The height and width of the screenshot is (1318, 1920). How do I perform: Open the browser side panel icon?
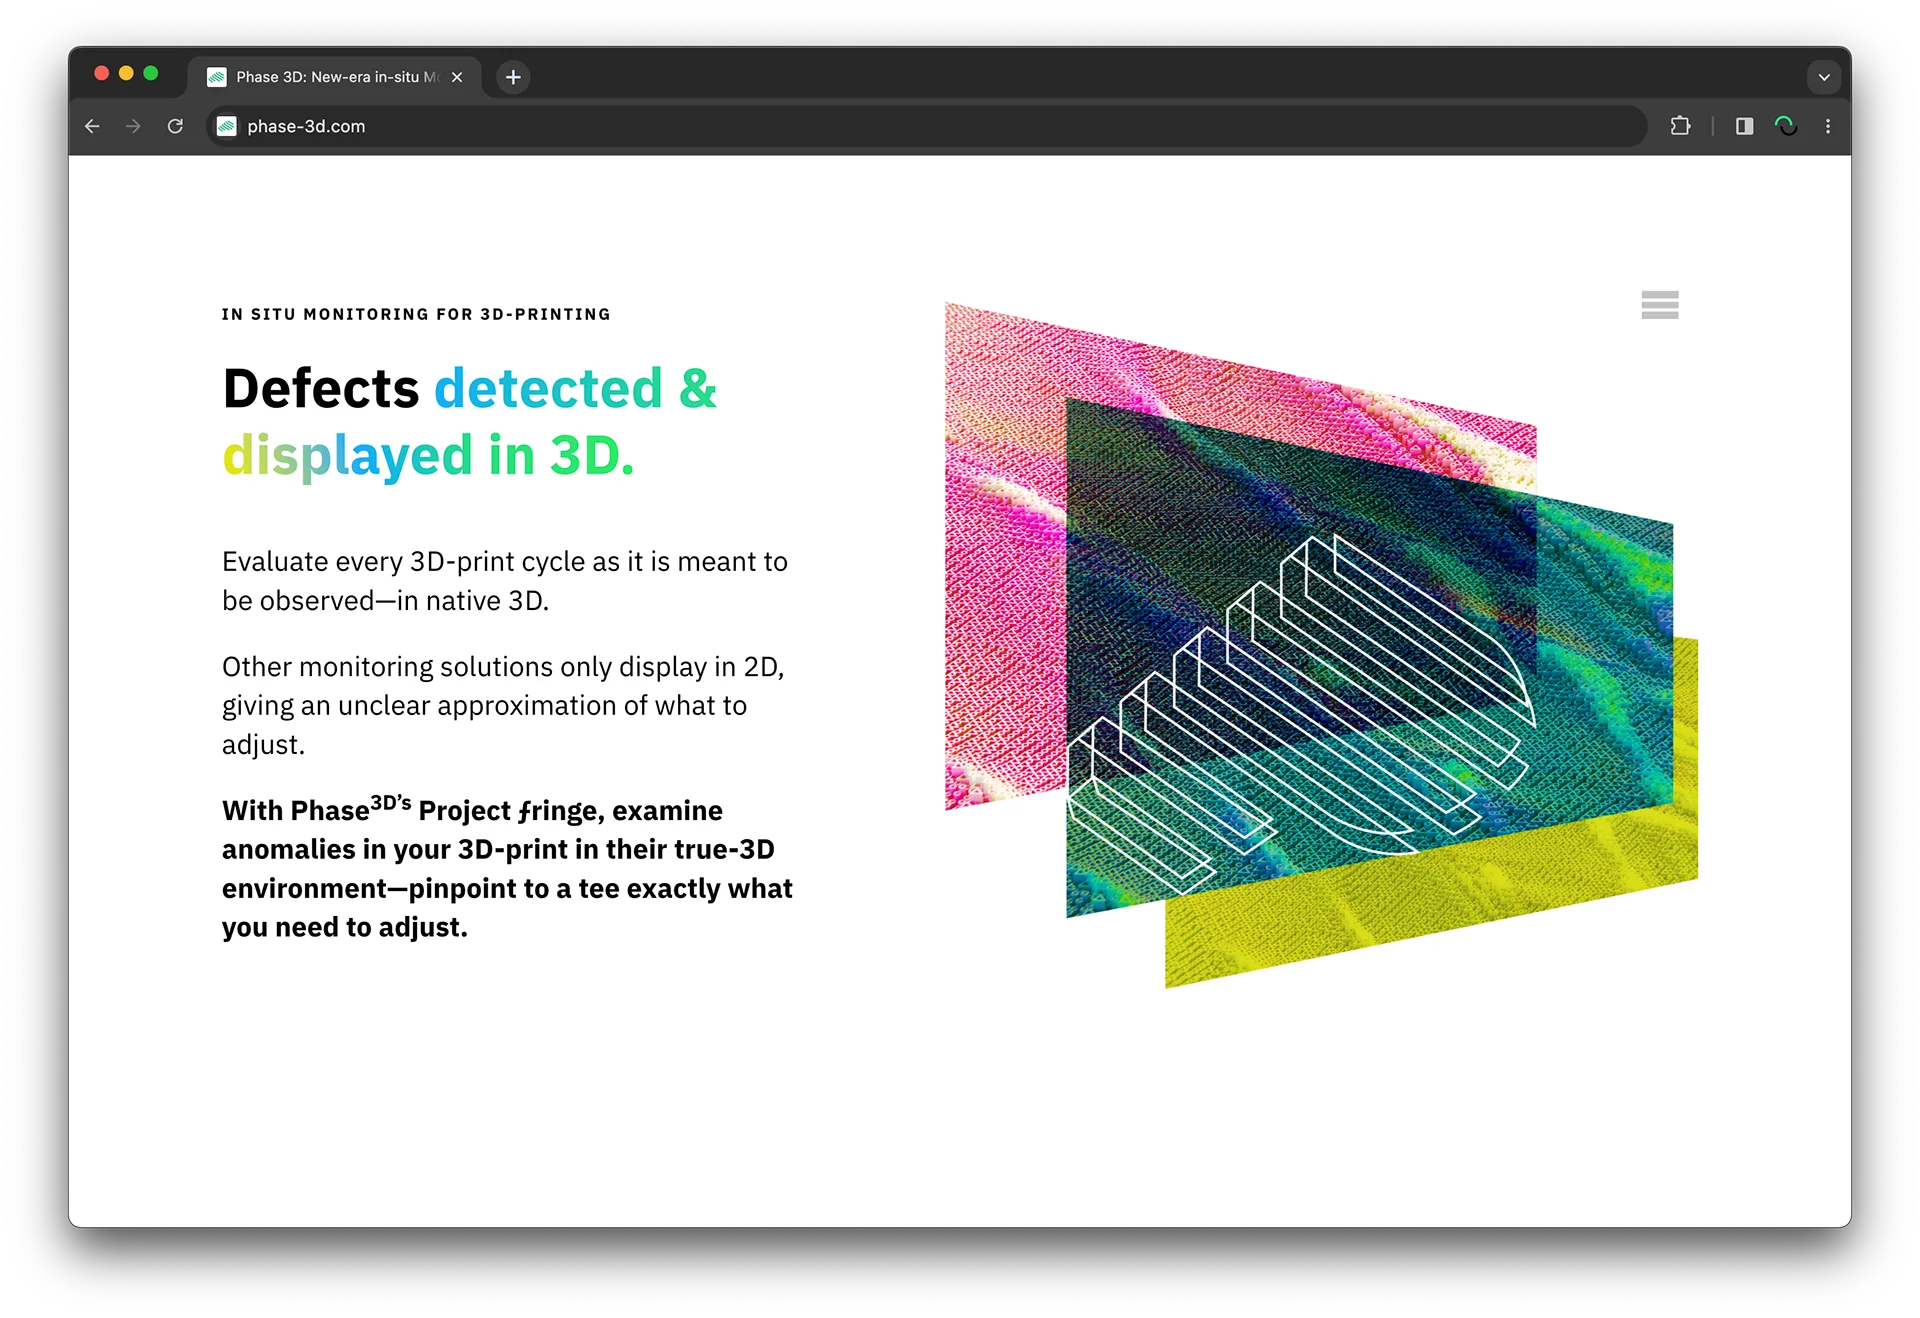(1744, 126)
